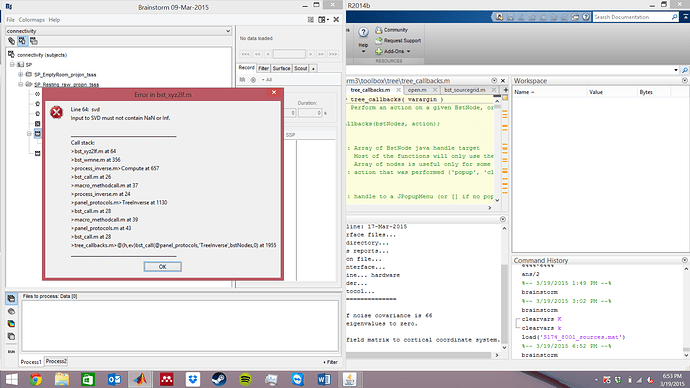
Task: Select 'clearvars K' in Command History
Action: 541,319
